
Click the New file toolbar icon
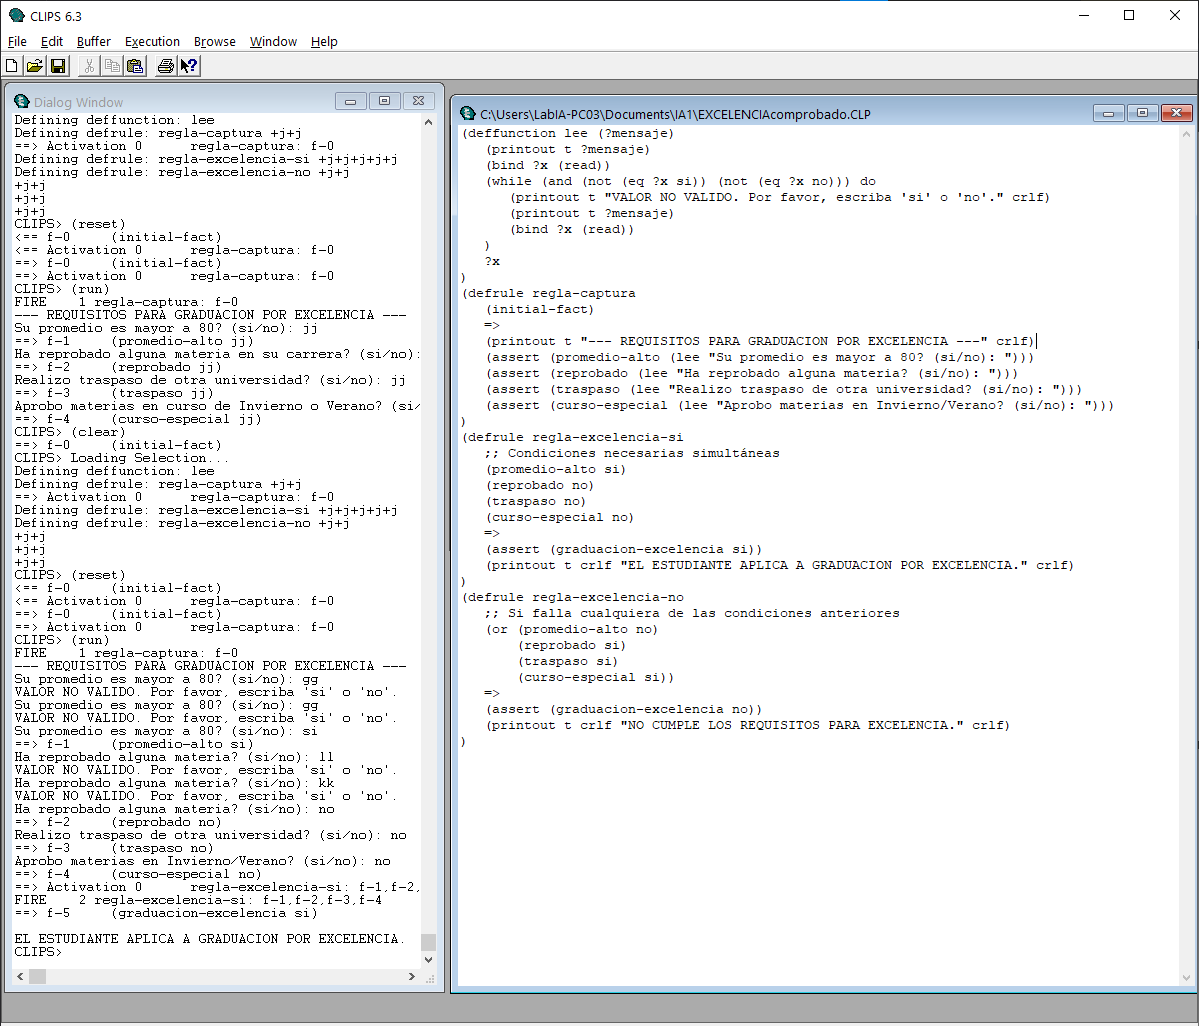coord(11,66)
